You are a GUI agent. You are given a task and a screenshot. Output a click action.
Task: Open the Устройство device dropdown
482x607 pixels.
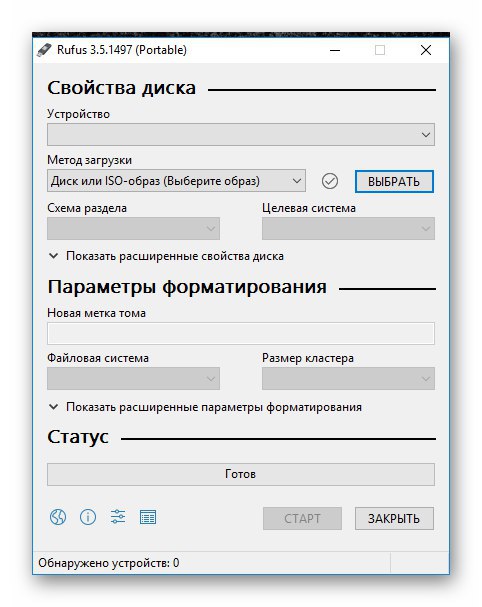tap(241, 135)
